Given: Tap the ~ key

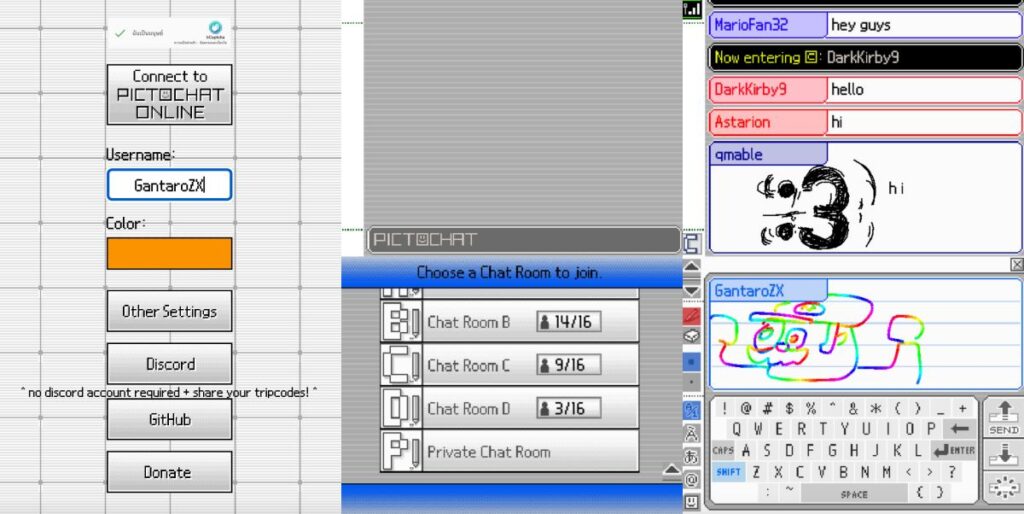Looking at the screenshot, I should tap(790, 490).
